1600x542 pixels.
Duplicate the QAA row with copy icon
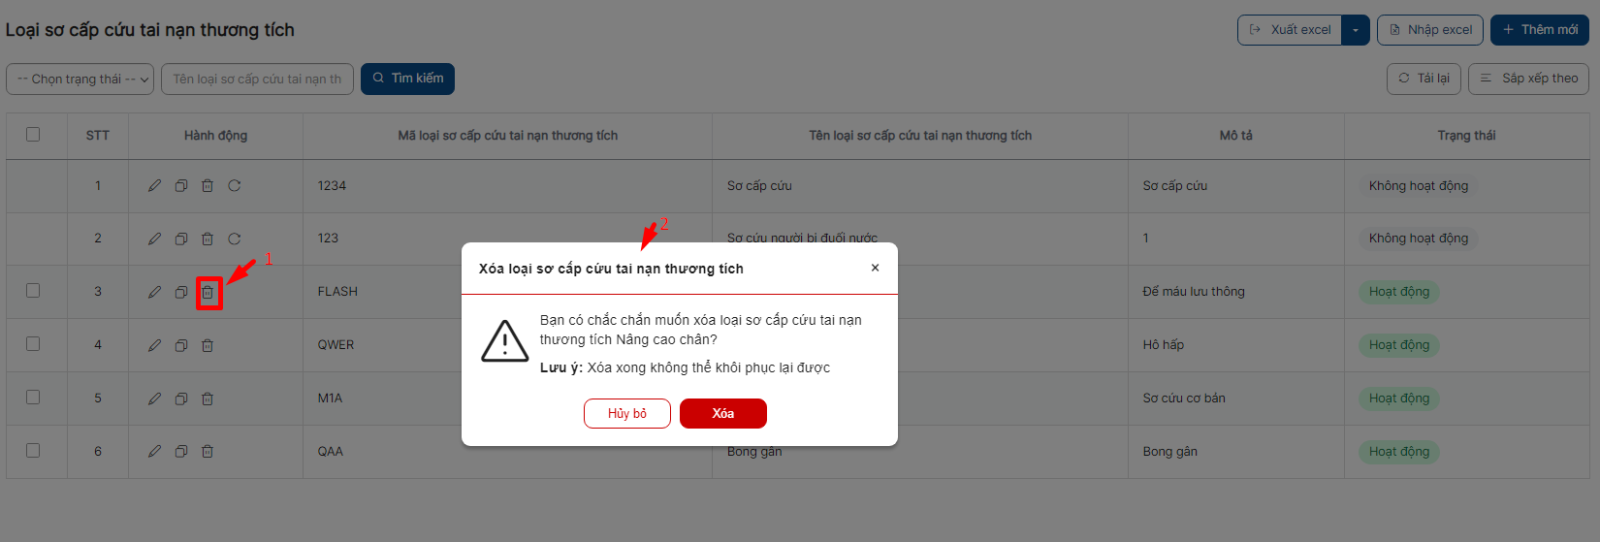point(181,452)
